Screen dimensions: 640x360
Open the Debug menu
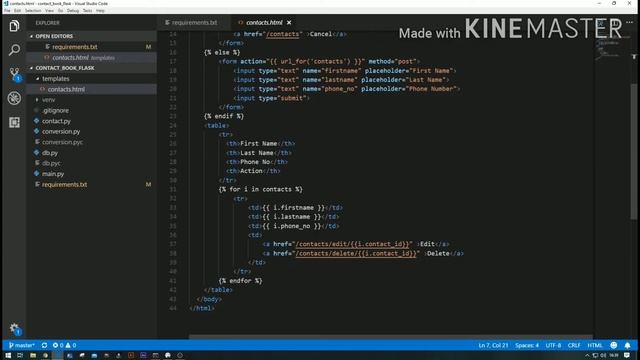point(73,11)
